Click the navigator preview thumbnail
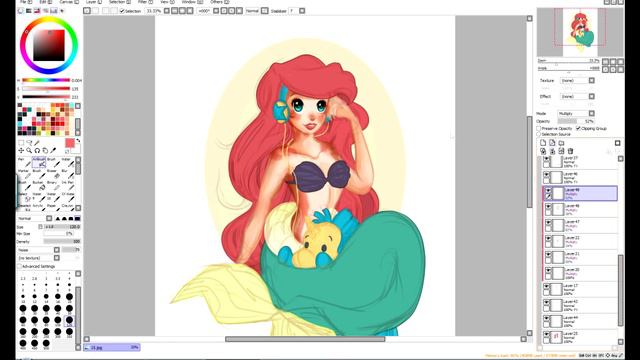 (x=580, y=32)
